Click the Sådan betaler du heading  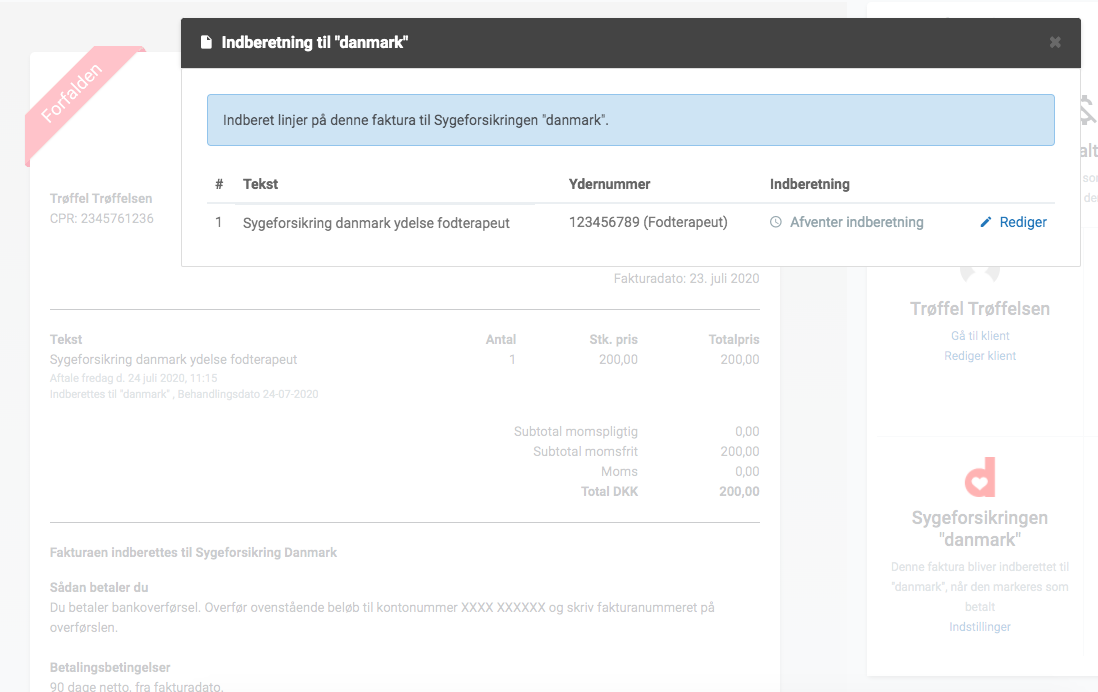click(x=99, y=588)
